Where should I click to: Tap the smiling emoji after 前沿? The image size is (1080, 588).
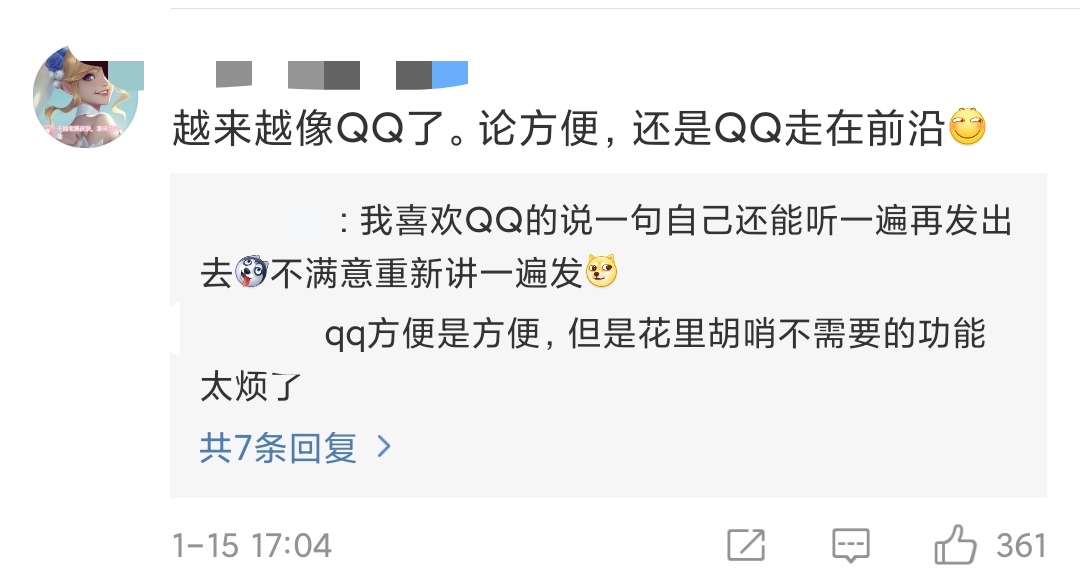pyautogui.click(x=967, y=127)
